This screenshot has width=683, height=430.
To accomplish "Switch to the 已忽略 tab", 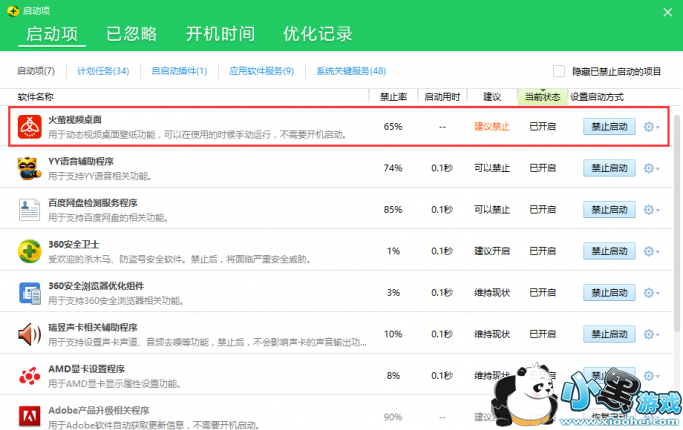I will (132, 34).
